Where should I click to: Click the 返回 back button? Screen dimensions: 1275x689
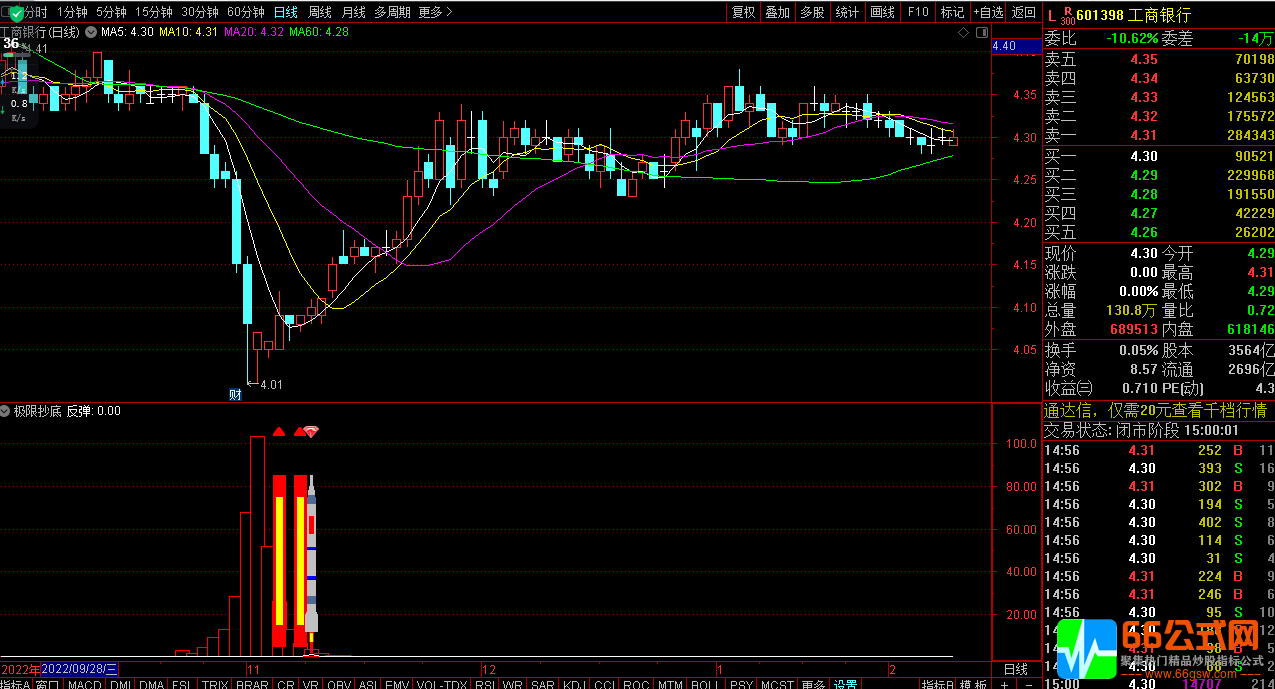(x=1023, y=12)
